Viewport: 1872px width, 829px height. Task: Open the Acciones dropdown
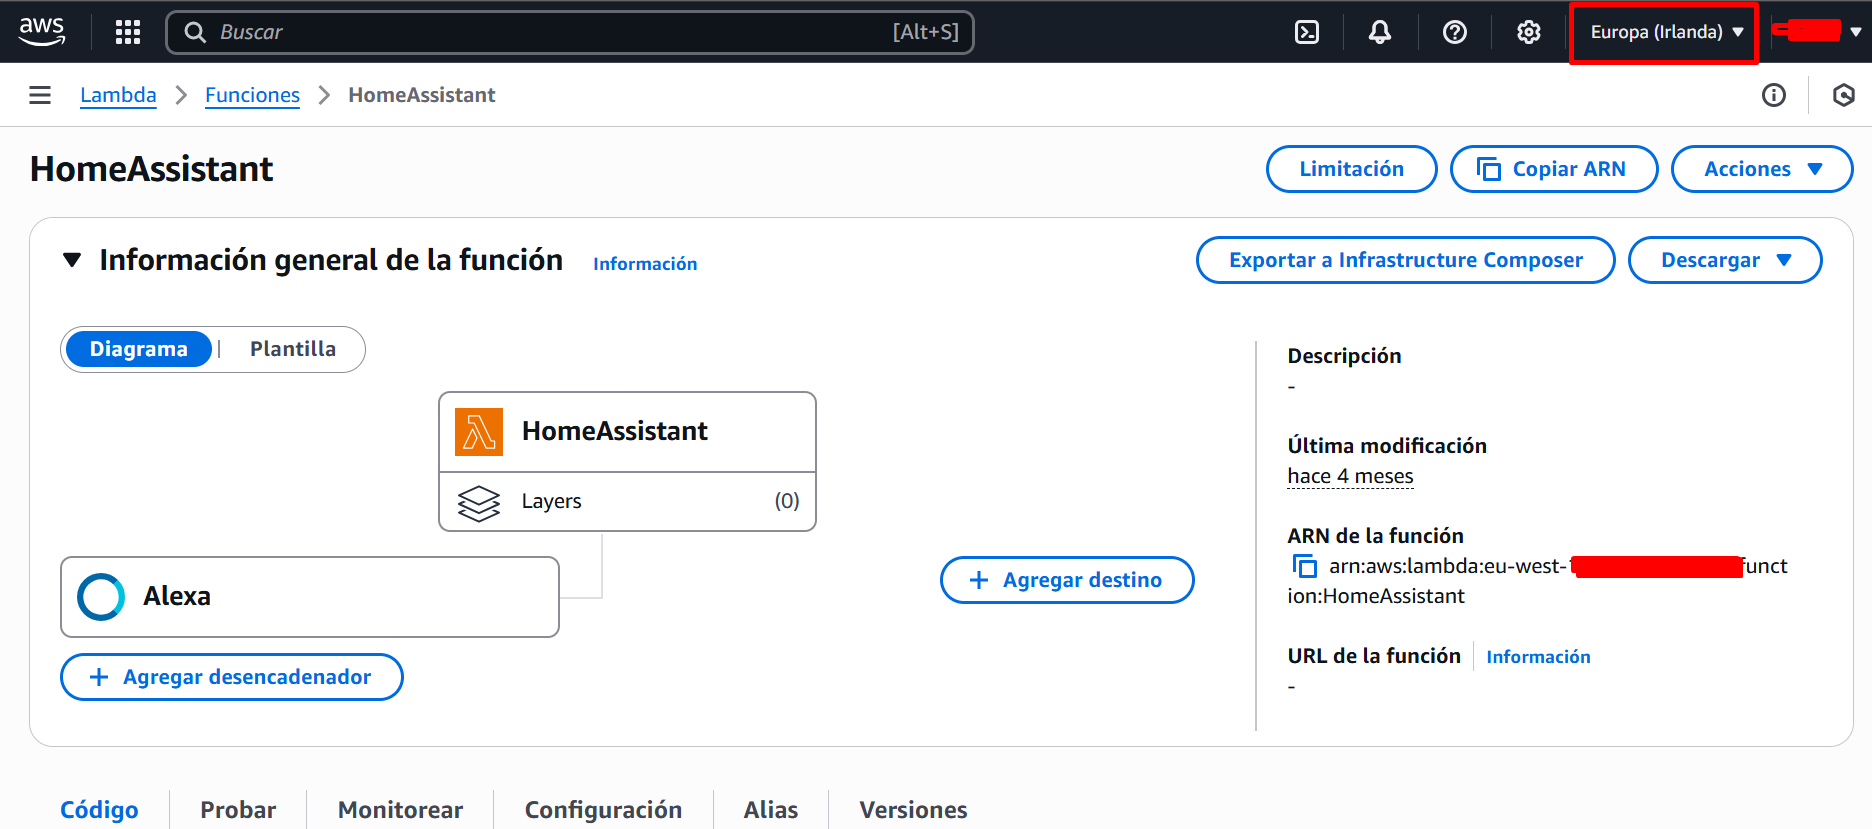click(x=1762, y=169)
